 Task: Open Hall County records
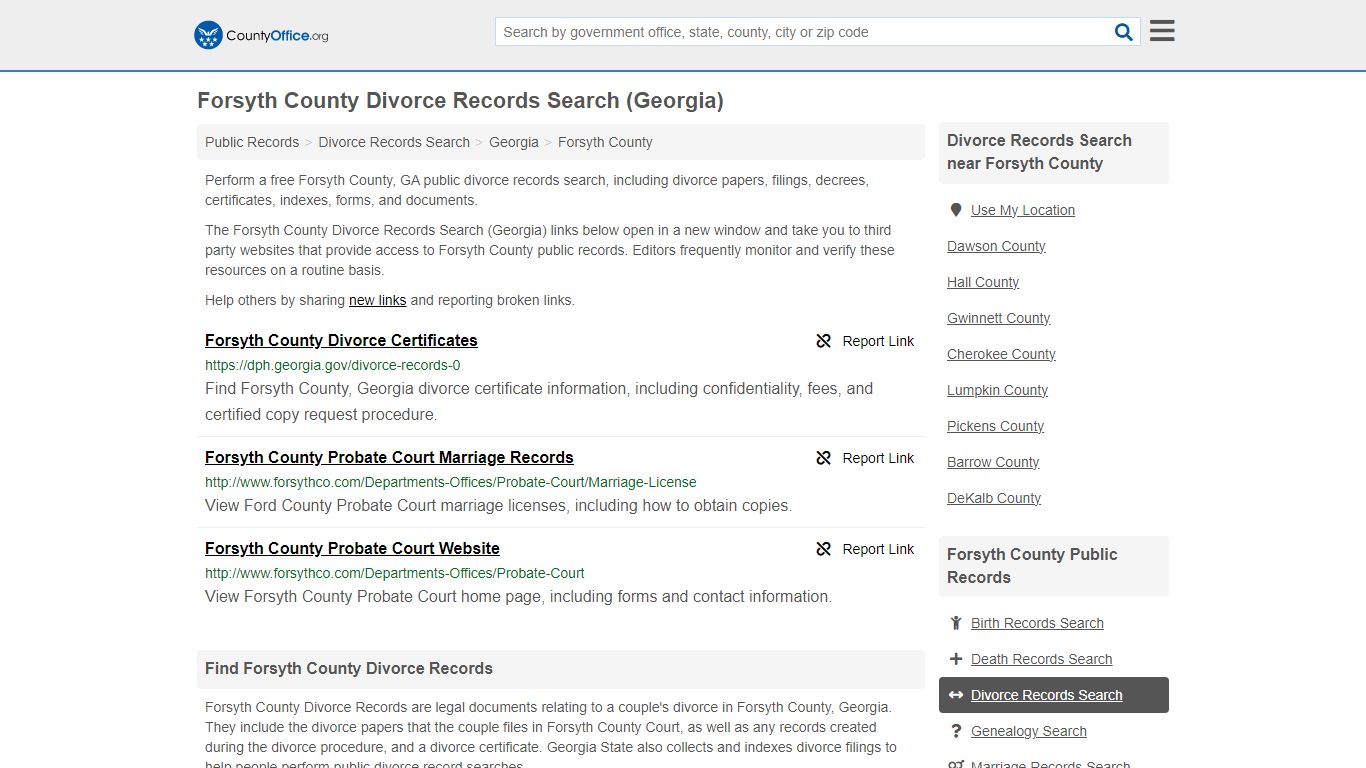[983, 282]
